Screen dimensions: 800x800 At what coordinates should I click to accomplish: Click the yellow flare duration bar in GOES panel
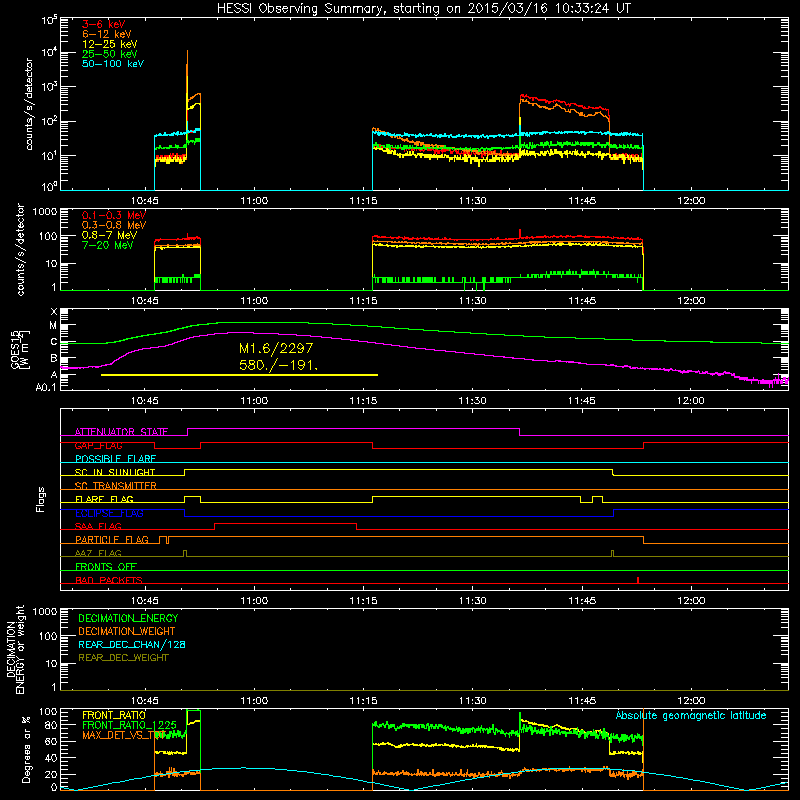[239, 375]
